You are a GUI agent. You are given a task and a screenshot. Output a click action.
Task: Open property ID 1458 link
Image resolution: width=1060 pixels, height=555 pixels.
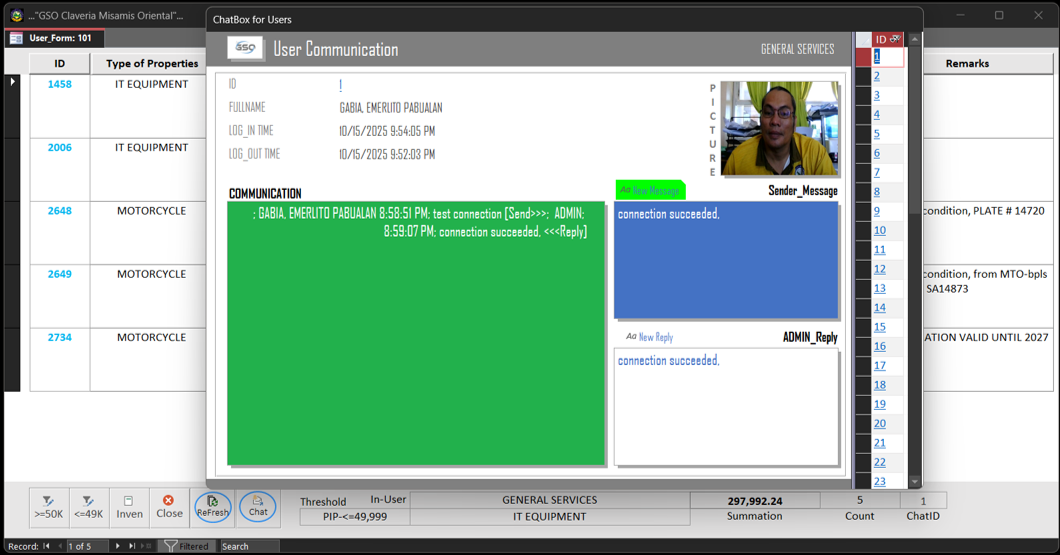pyautogui.click(x=59, y=84)
